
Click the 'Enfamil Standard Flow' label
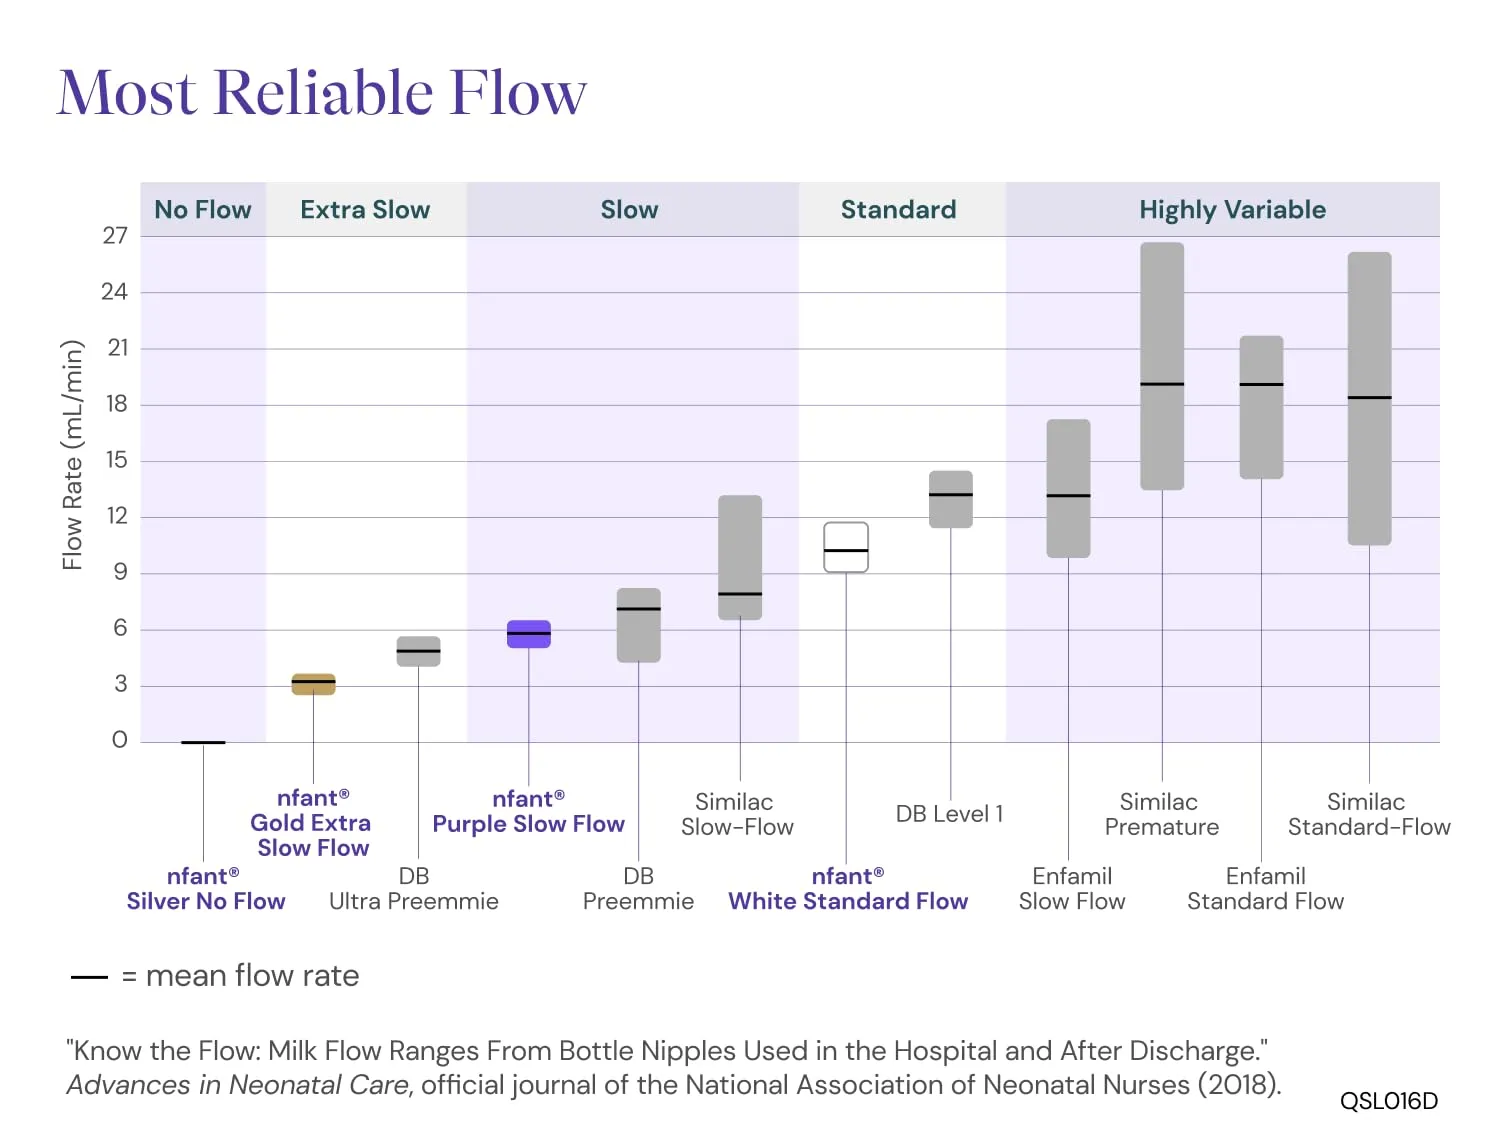[x=1266, y=888]
